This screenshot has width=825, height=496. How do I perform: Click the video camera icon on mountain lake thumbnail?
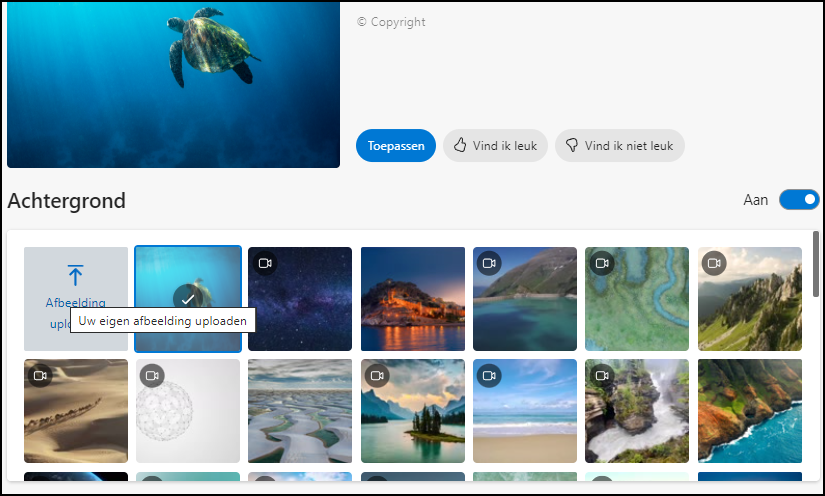489,263
